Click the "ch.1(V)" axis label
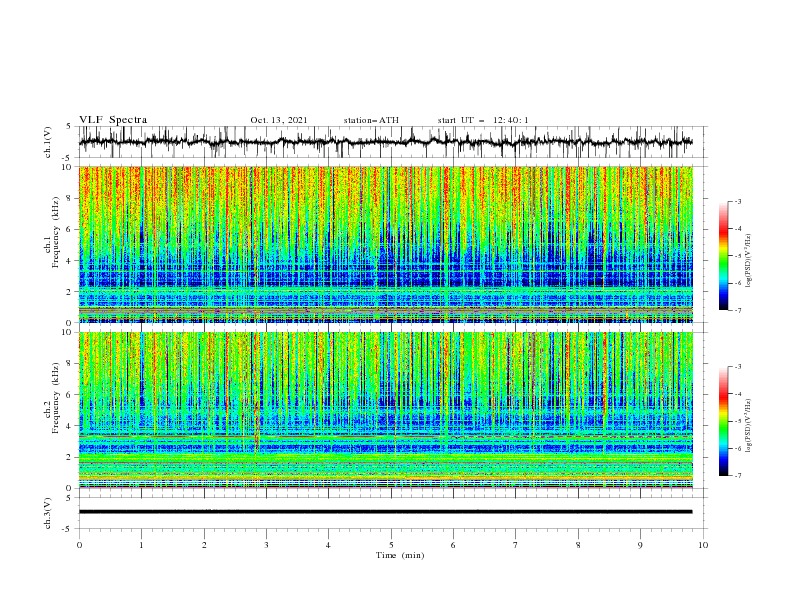792x612 pixels. (x=48, y=142)
